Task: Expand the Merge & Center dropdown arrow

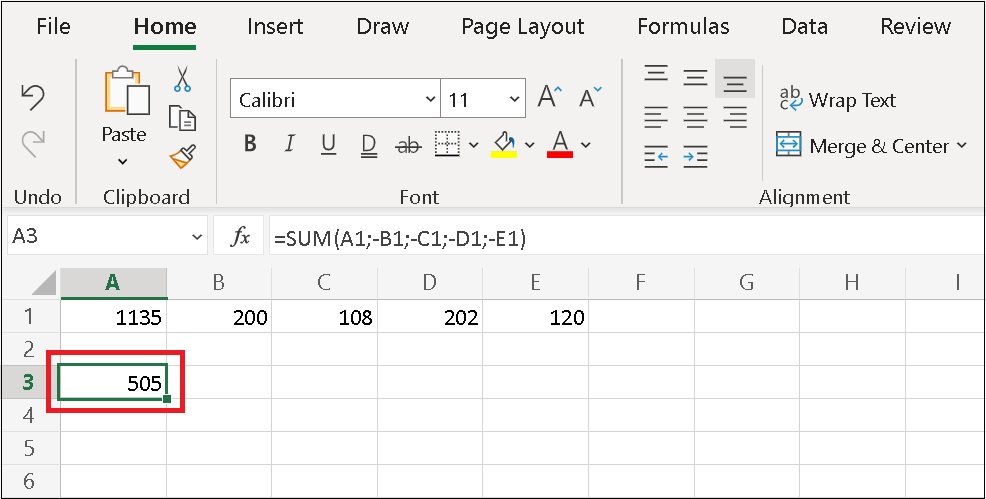Action: 962,146
